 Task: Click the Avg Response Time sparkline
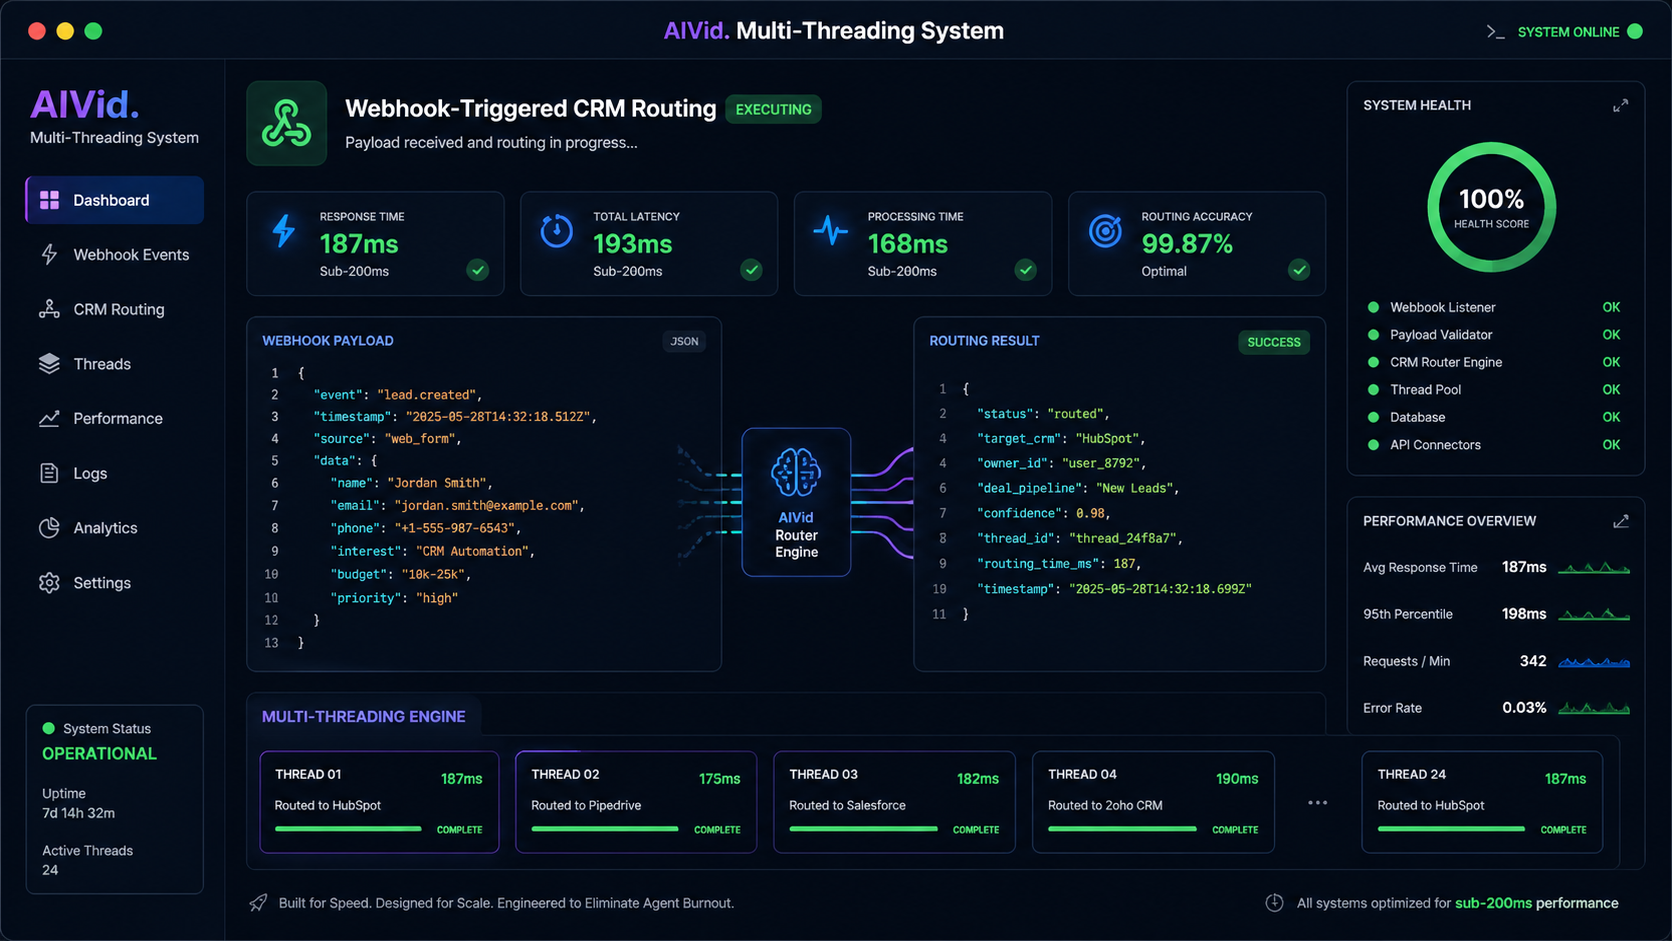click(1594, 568)
